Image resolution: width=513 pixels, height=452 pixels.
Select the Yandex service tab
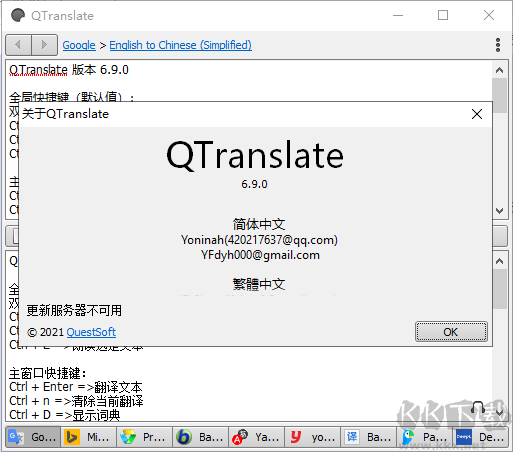point(256,437)
